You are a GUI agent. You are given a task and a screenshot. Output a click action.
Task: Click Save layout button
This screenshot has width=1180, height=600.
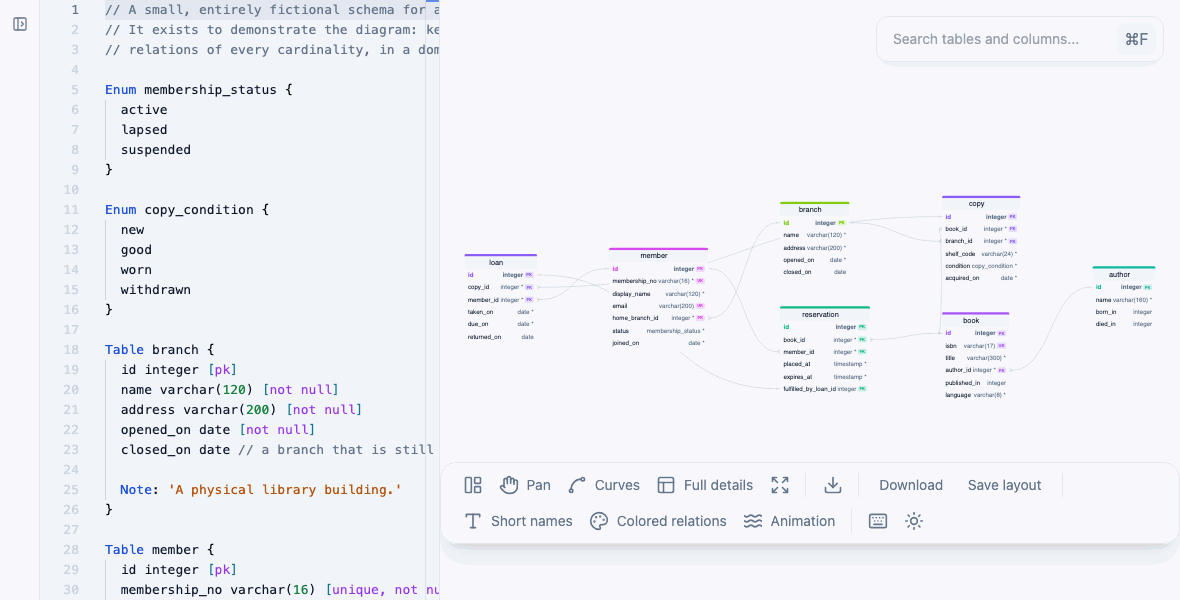coord(1004,485)
